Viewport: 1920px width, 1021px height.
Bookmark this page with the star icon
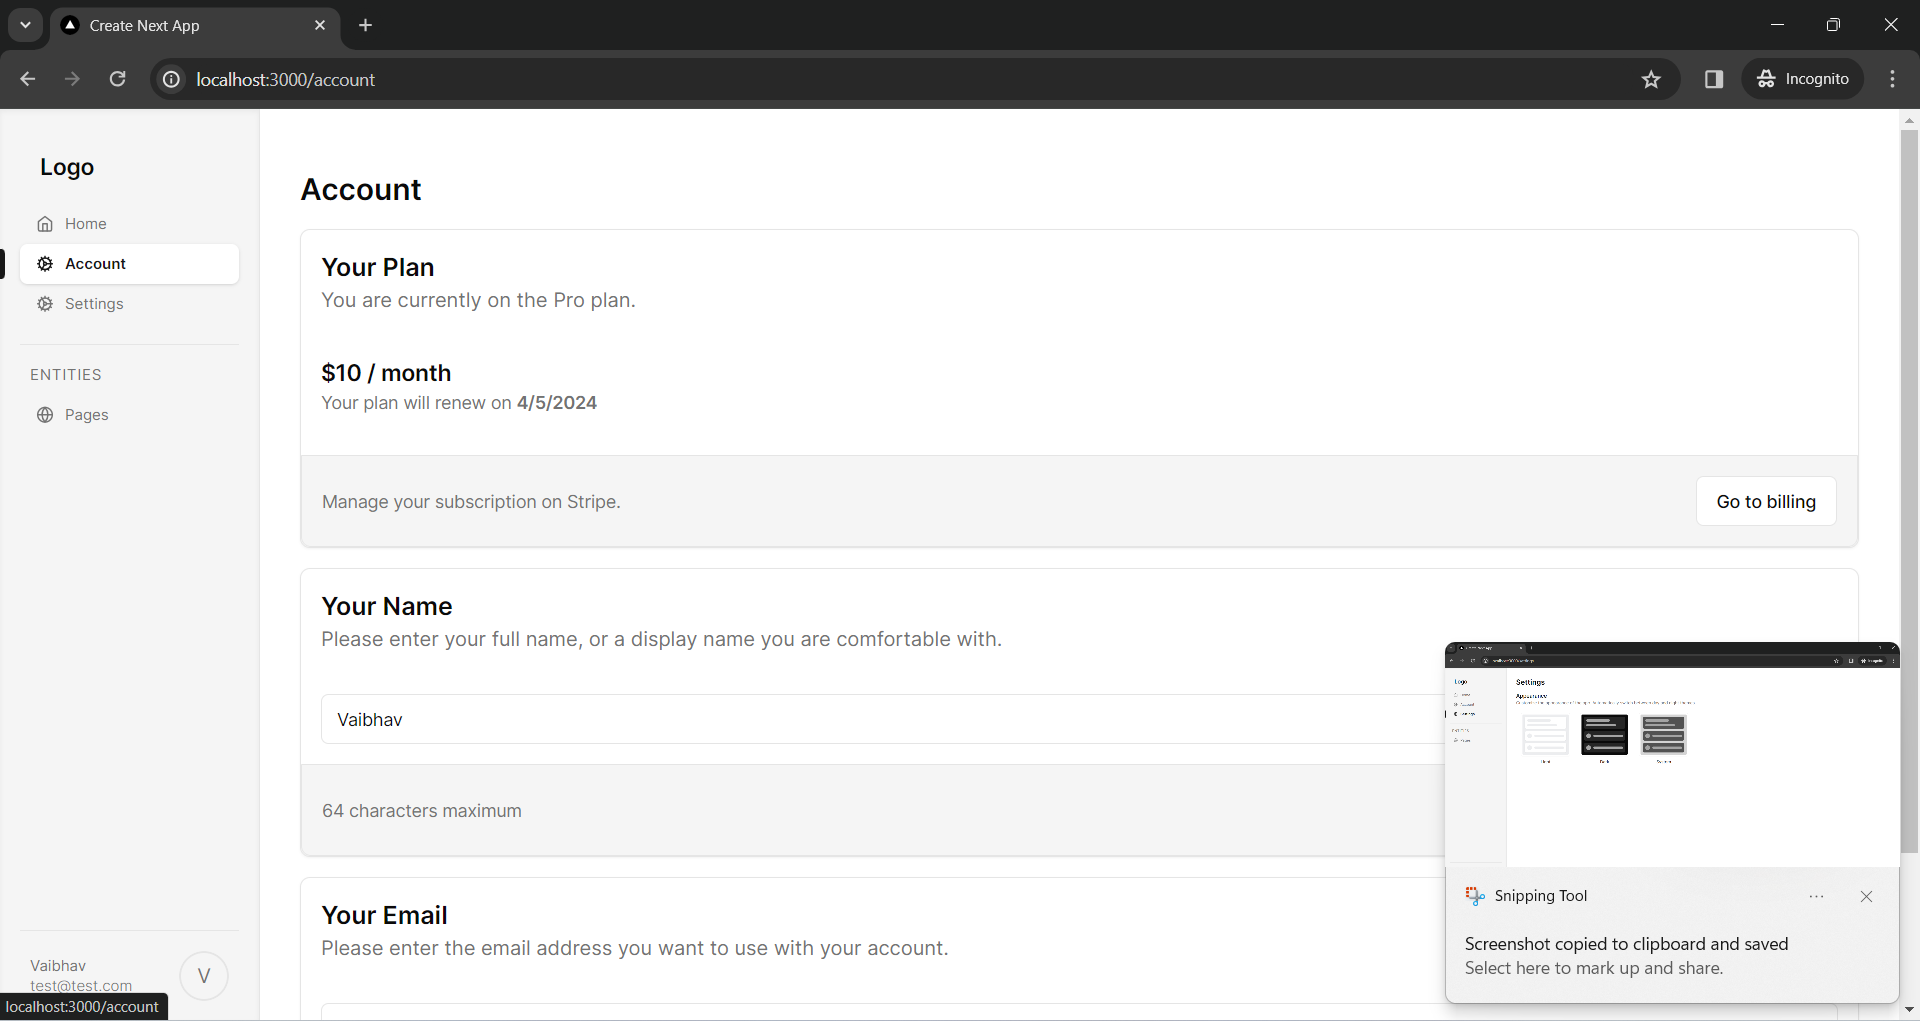pos(1651,79)
